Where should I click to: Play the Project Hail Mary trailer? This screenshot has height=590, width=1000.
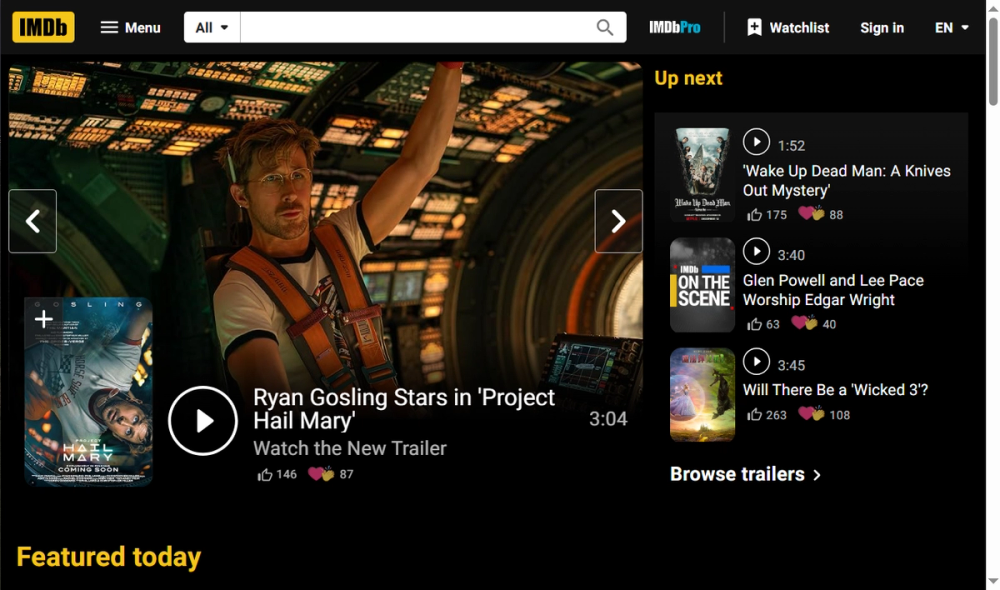(203, 421)
